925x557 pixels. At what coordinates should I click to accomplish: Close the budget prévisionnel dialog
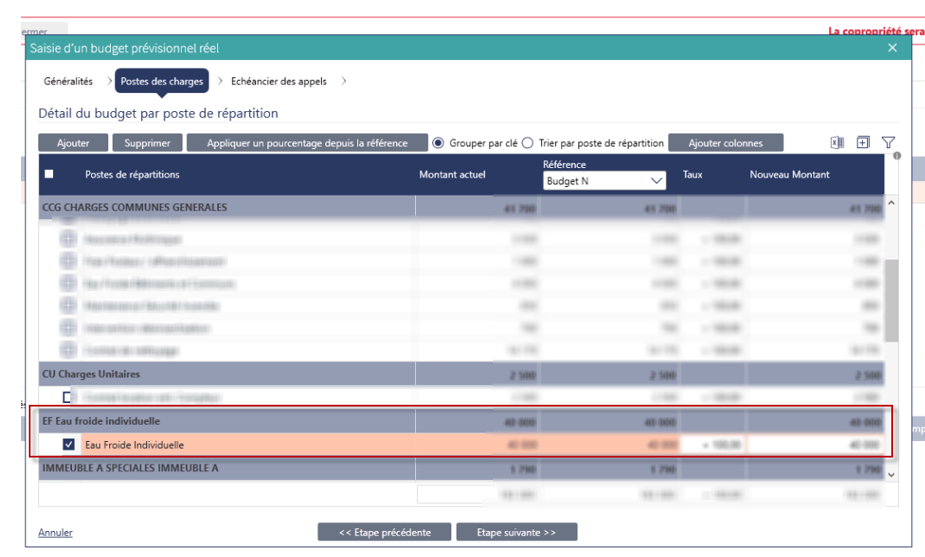click(893, 48)
